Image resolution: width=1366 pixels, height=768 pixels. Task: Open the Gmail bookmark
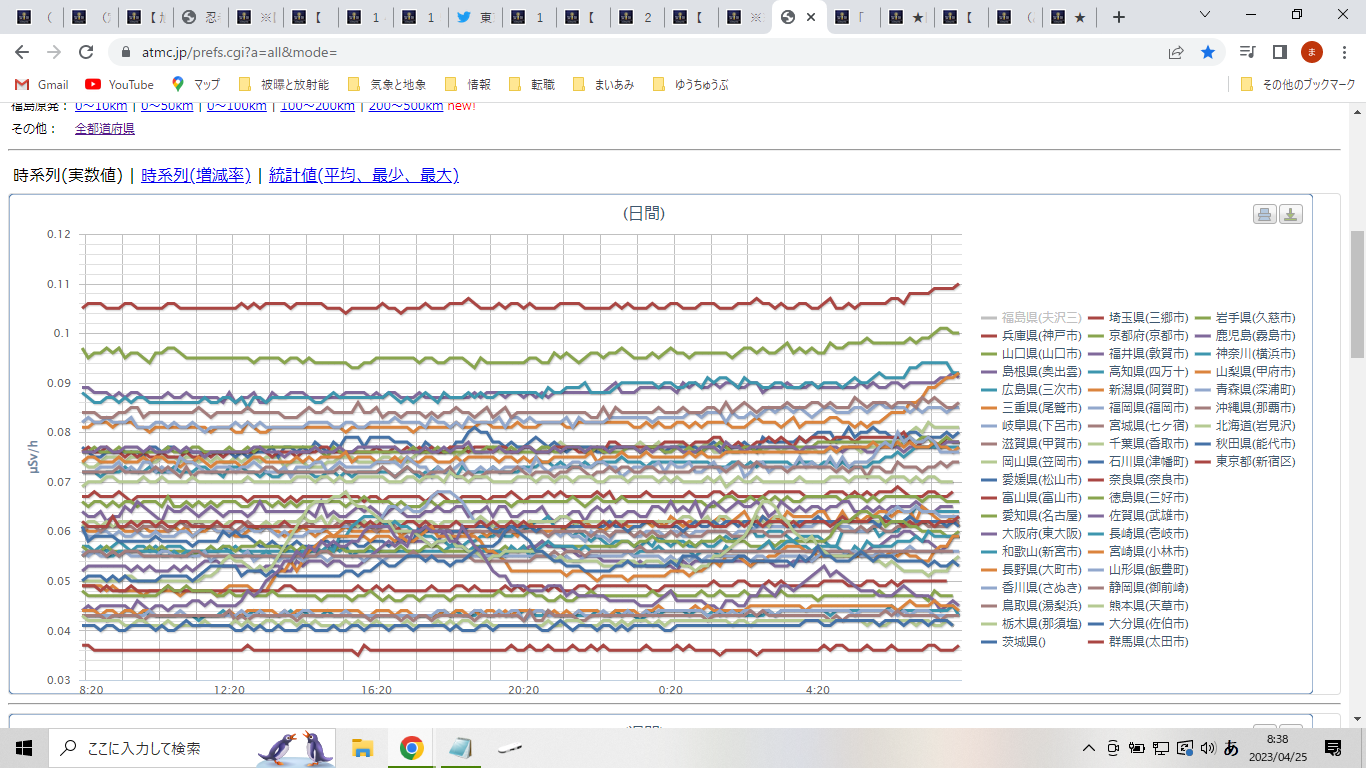click(42, 84)
